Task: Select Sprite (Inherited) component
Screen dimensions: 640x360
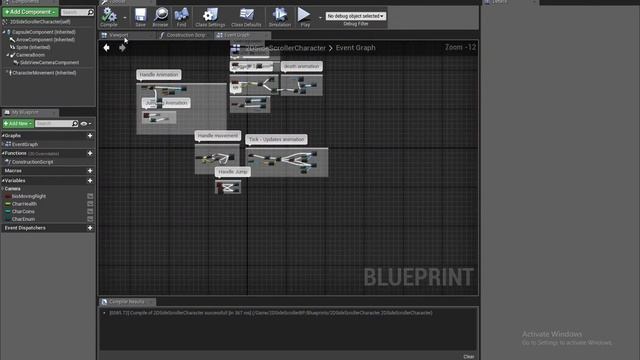Action: point(33,47)
